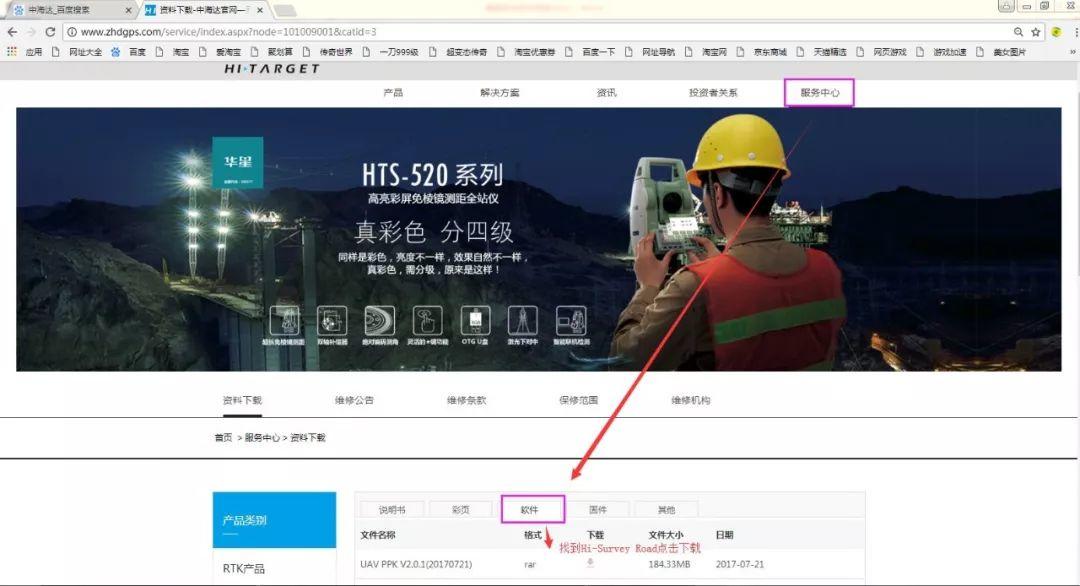1080x586 pixels.
Task: Click the 双轴补偿器 feature icon
Action: [x=331, y=320]
